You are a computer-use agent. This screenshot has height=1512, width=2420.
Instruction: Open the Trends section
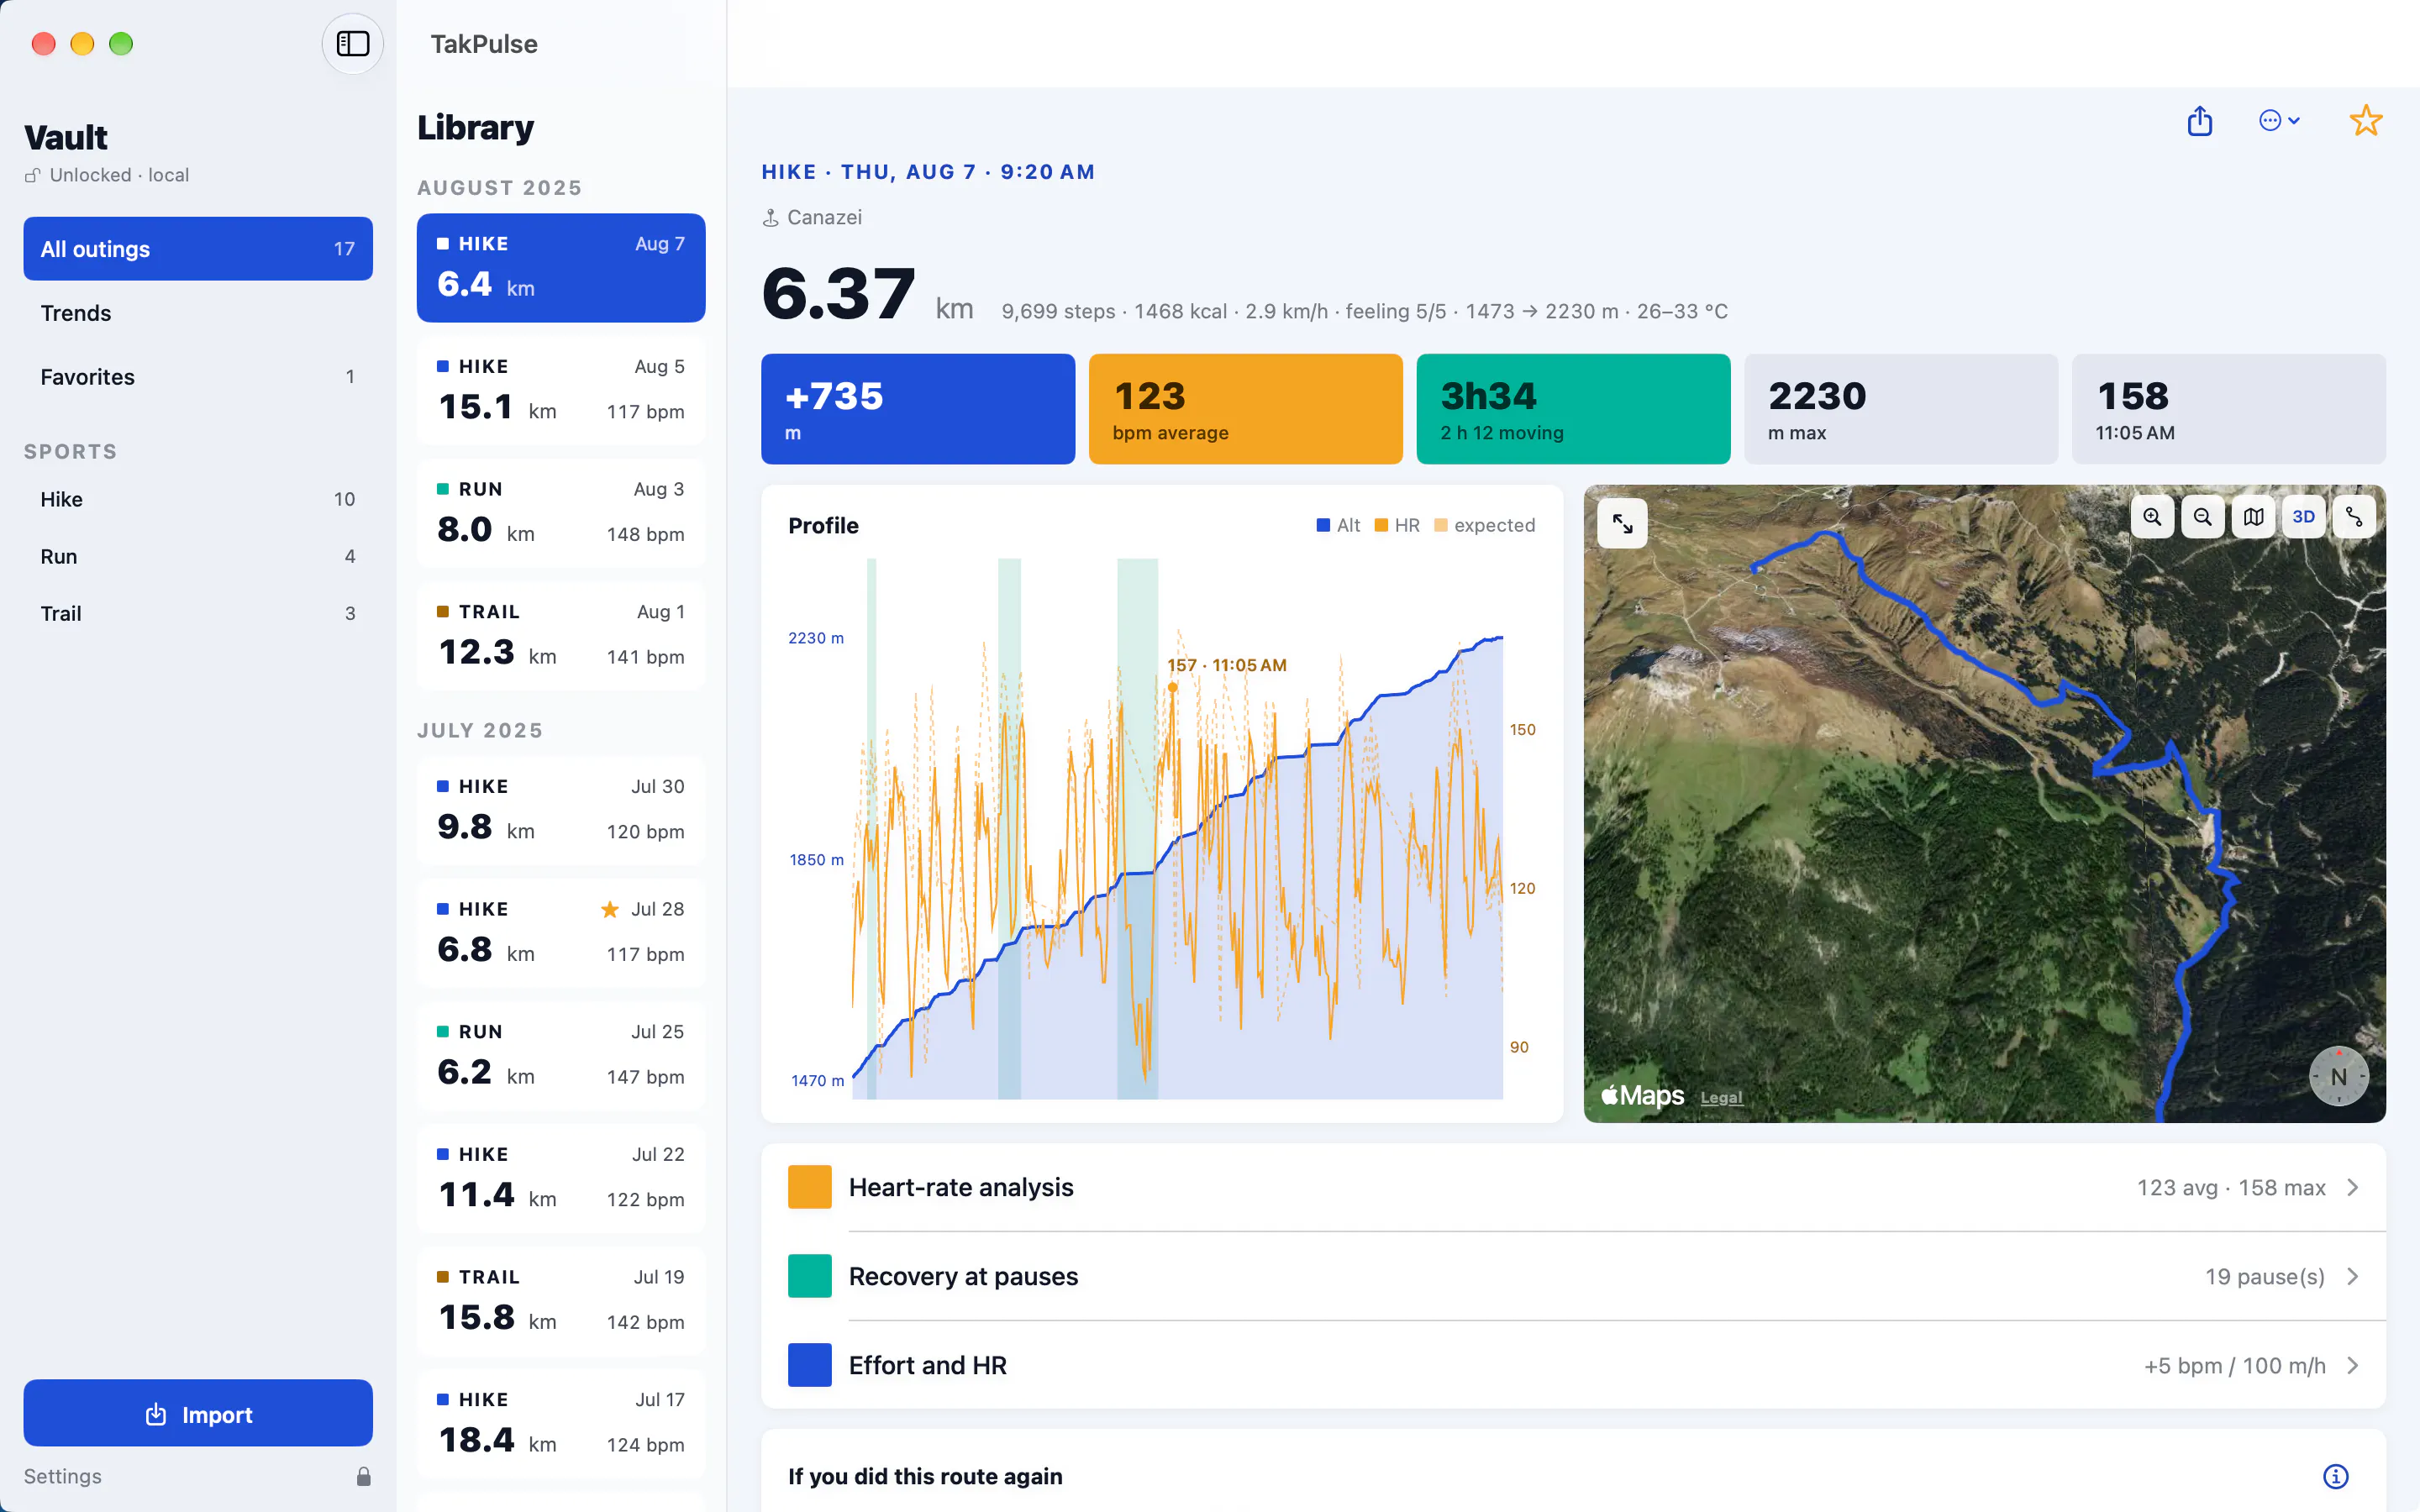point(198,313)
